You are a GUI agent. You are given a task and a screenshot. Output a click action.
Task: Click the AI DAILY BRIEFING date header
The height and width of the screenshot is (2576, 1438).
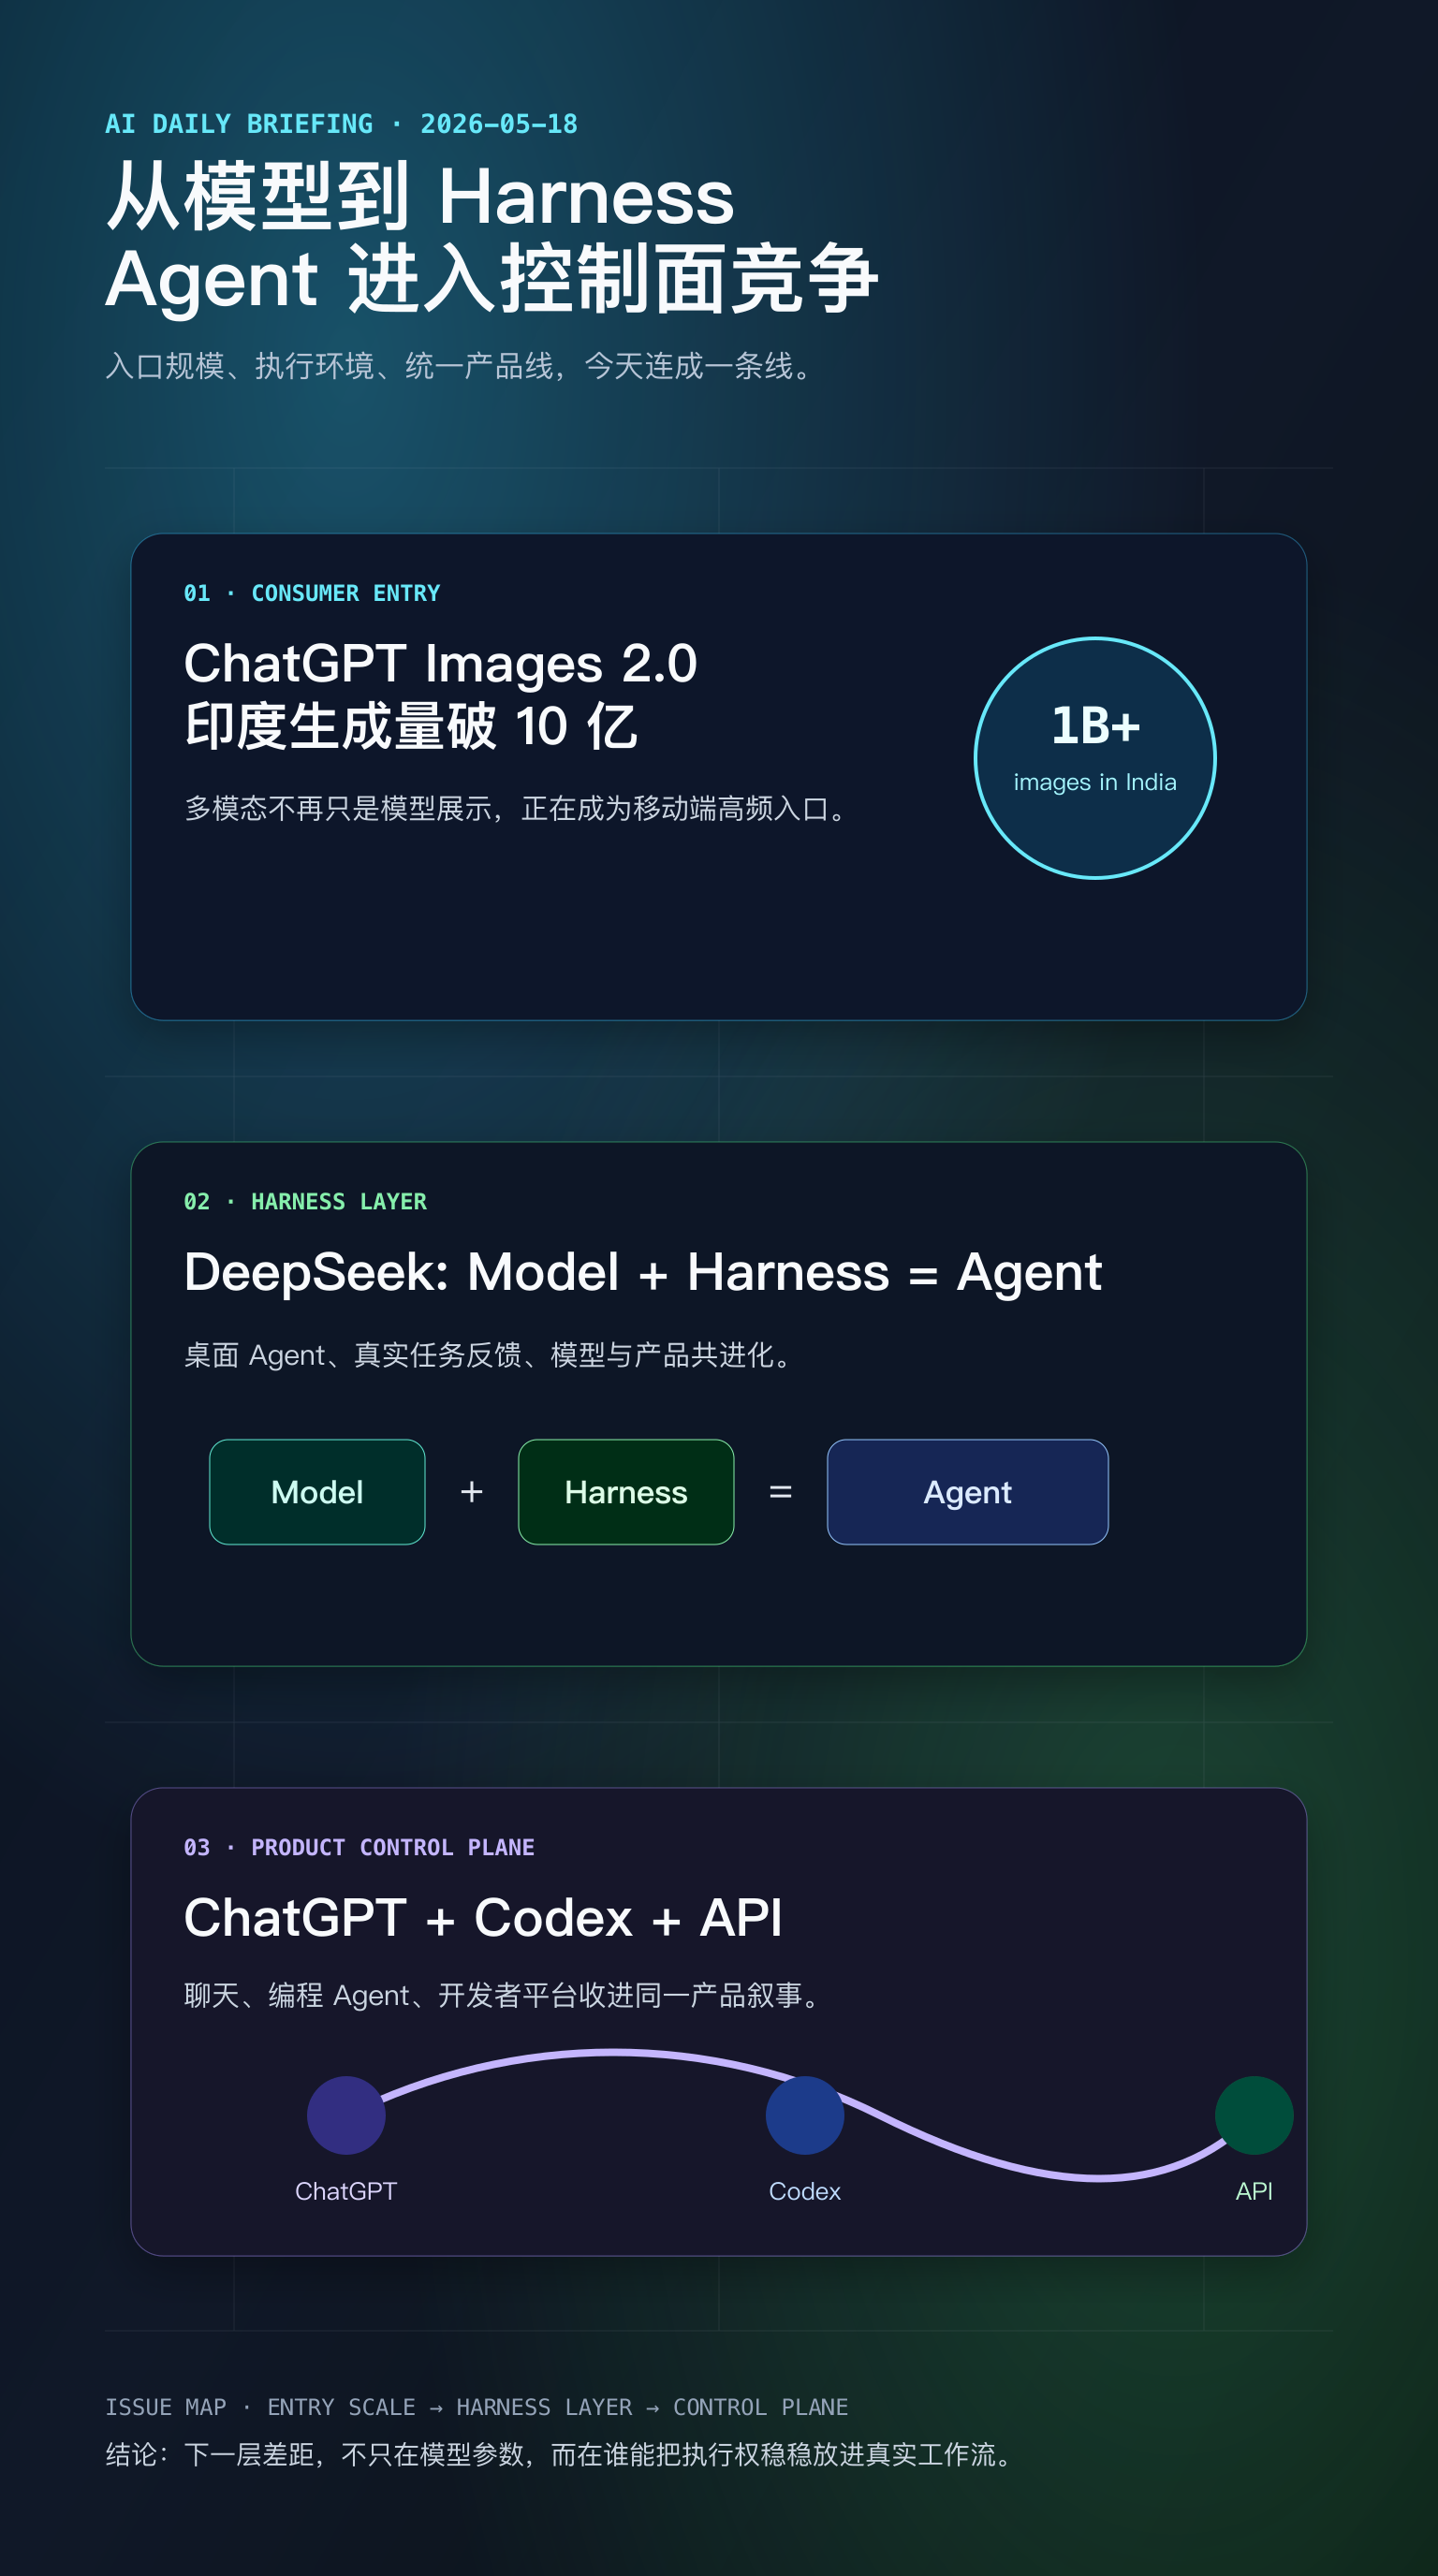pos(341,124)
